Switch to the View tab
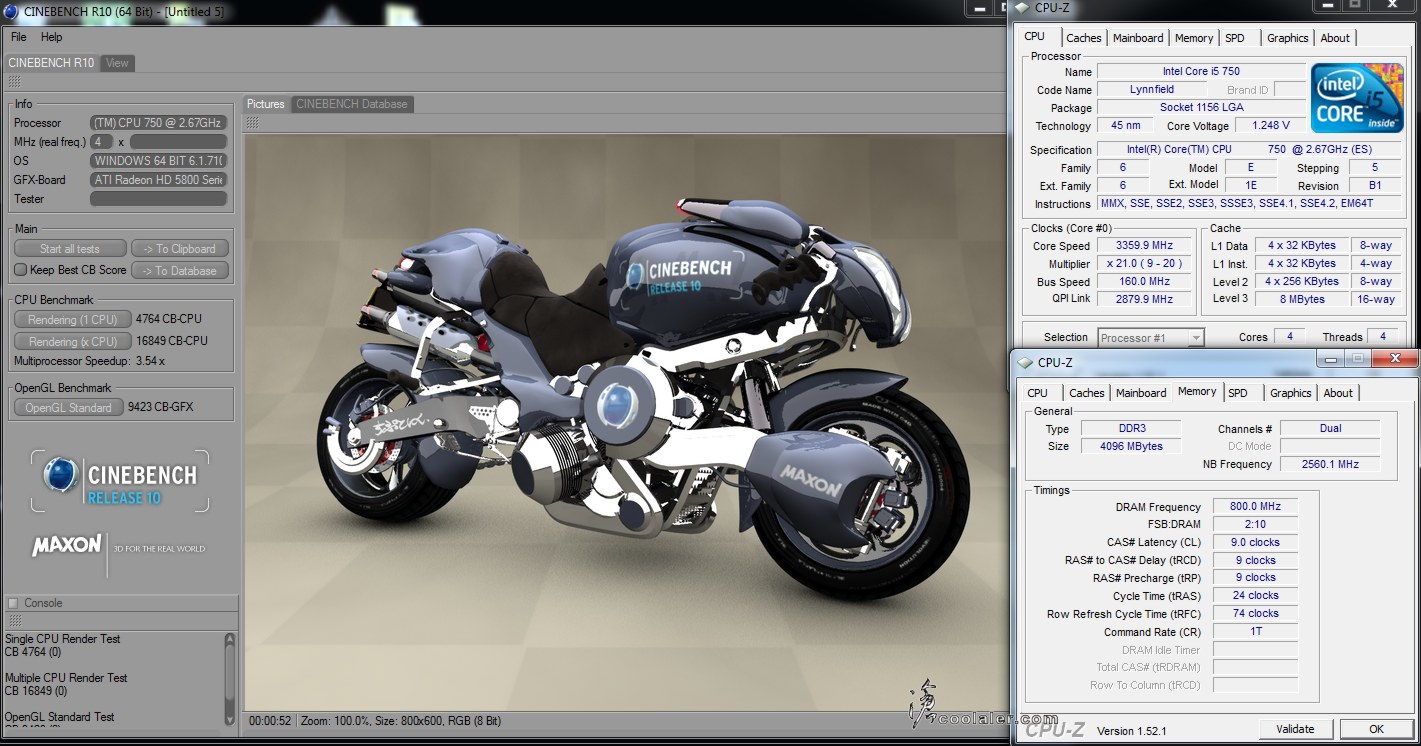1421x746 pixels. (x=117, y=63)
